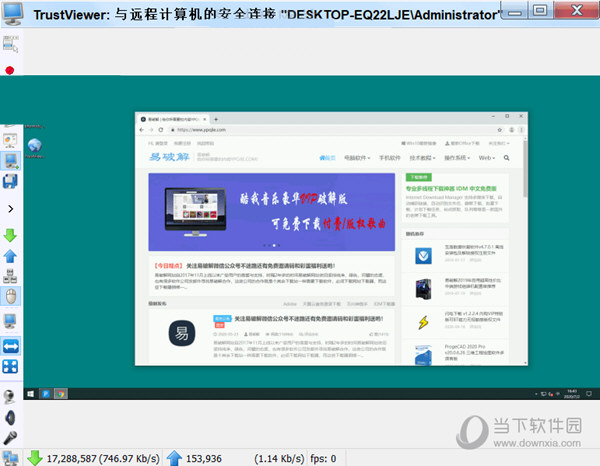Click the new tab plus button in browser
This screenshot has height=466, width=600.
click(x=216, y=119)
